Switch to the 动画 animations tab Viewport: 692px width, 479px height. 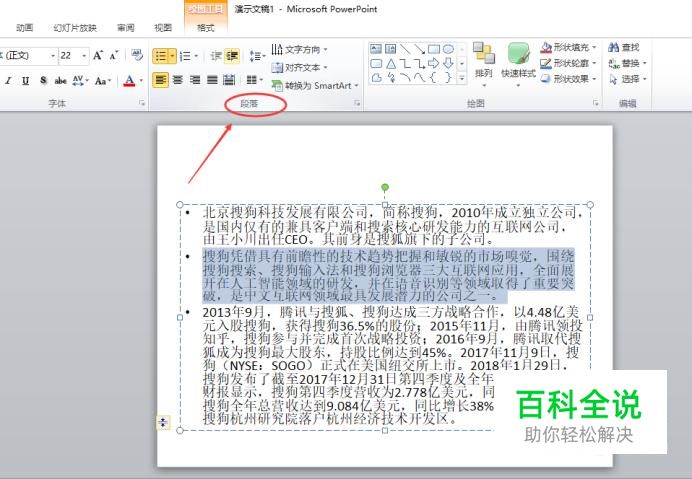coord(24,28)
